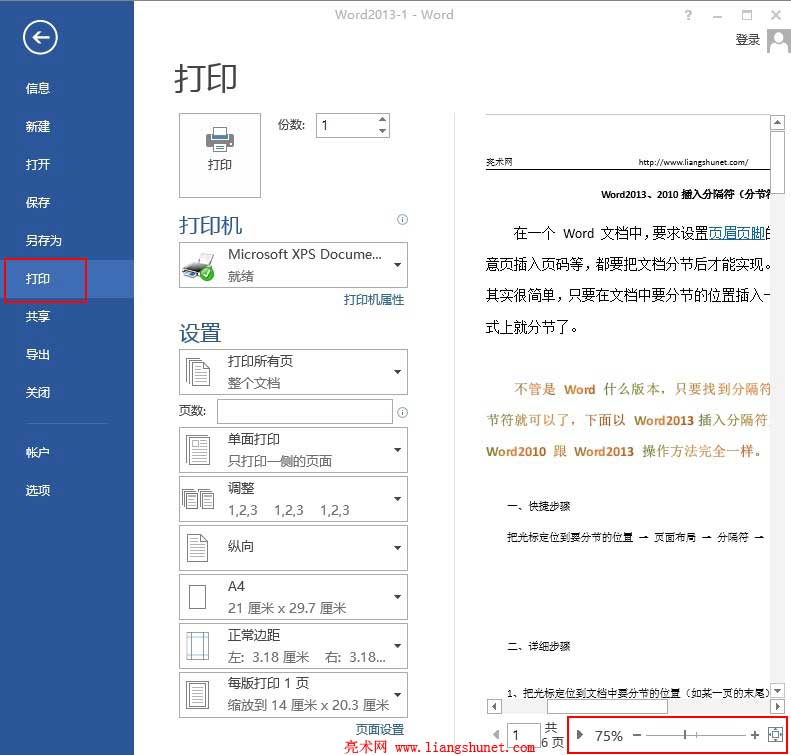Image resolution: width=791 pixels, height=755 pixels.
Task: Open Microsoft XPS Document printer dropdown
Action: coord(293,265)
